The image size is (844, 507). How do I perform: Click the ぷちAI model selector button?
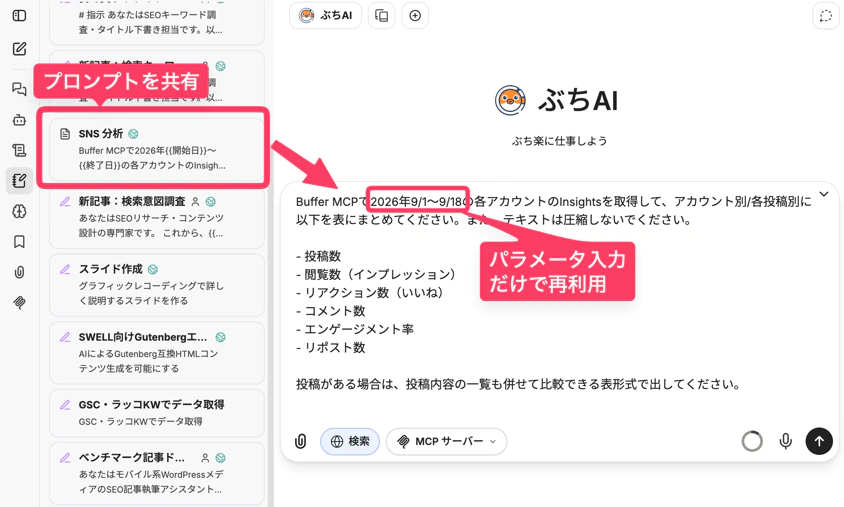coord(325,16)
